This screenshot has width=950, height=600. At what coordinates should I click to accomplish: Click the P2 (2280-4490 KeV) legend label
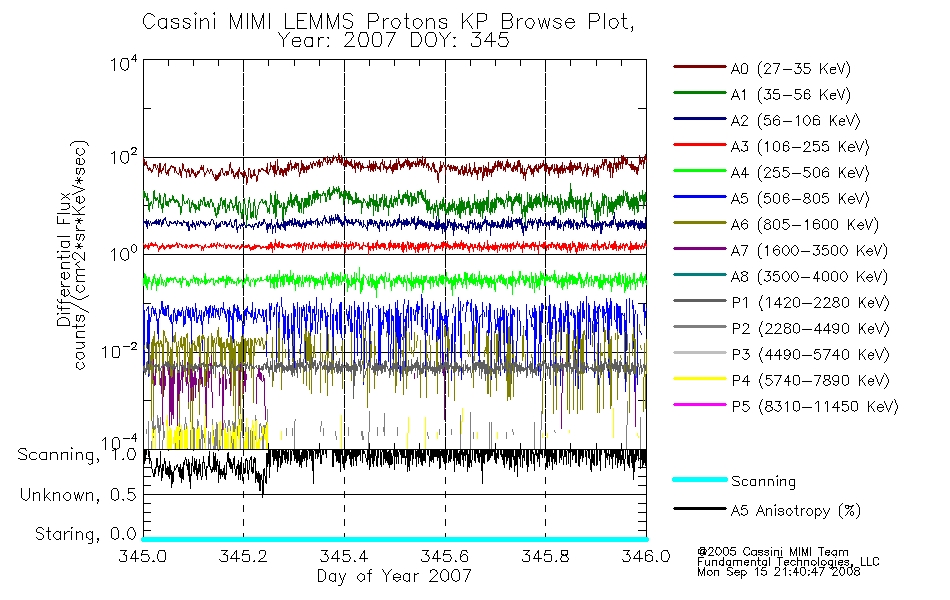coord(810,329)
